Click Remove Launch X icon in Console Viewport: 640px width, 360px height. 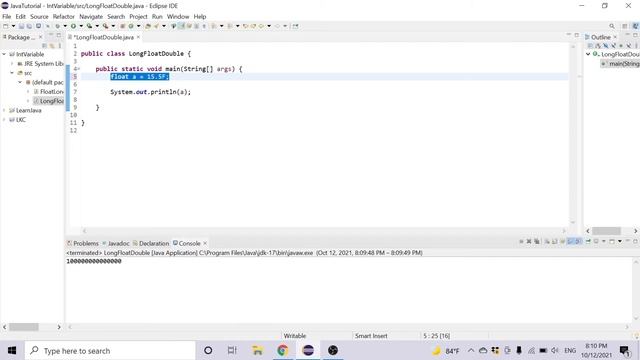point(529,242)
